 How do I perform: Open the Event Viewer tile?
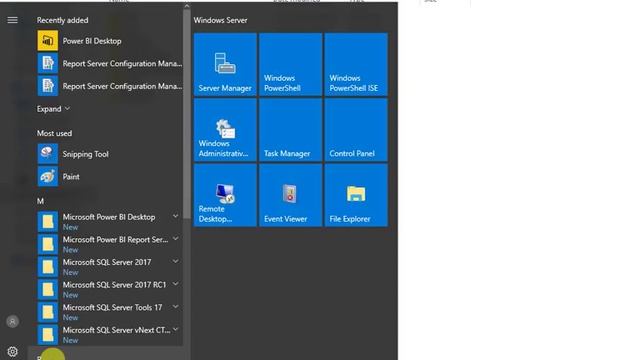coord(291,195)
